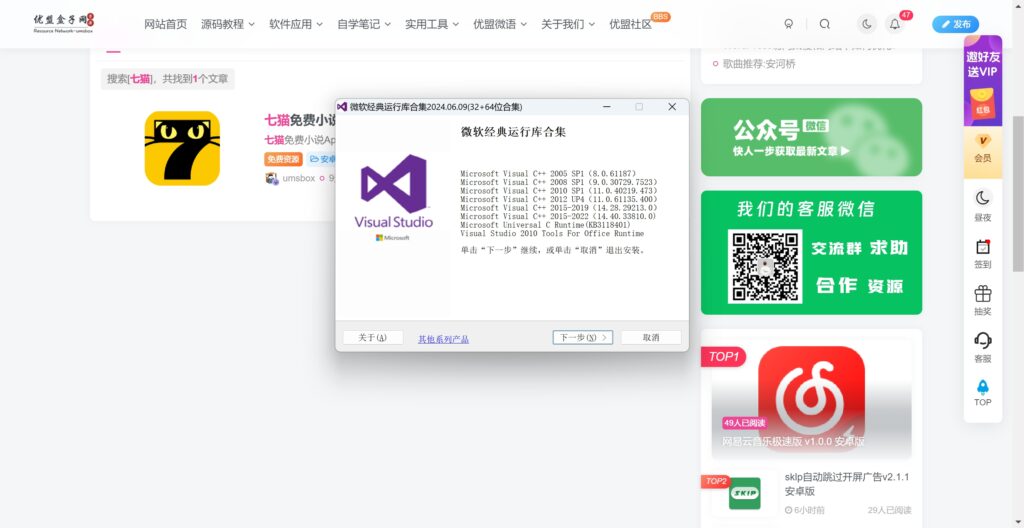Click the medal icon in header

pos(789,24)
